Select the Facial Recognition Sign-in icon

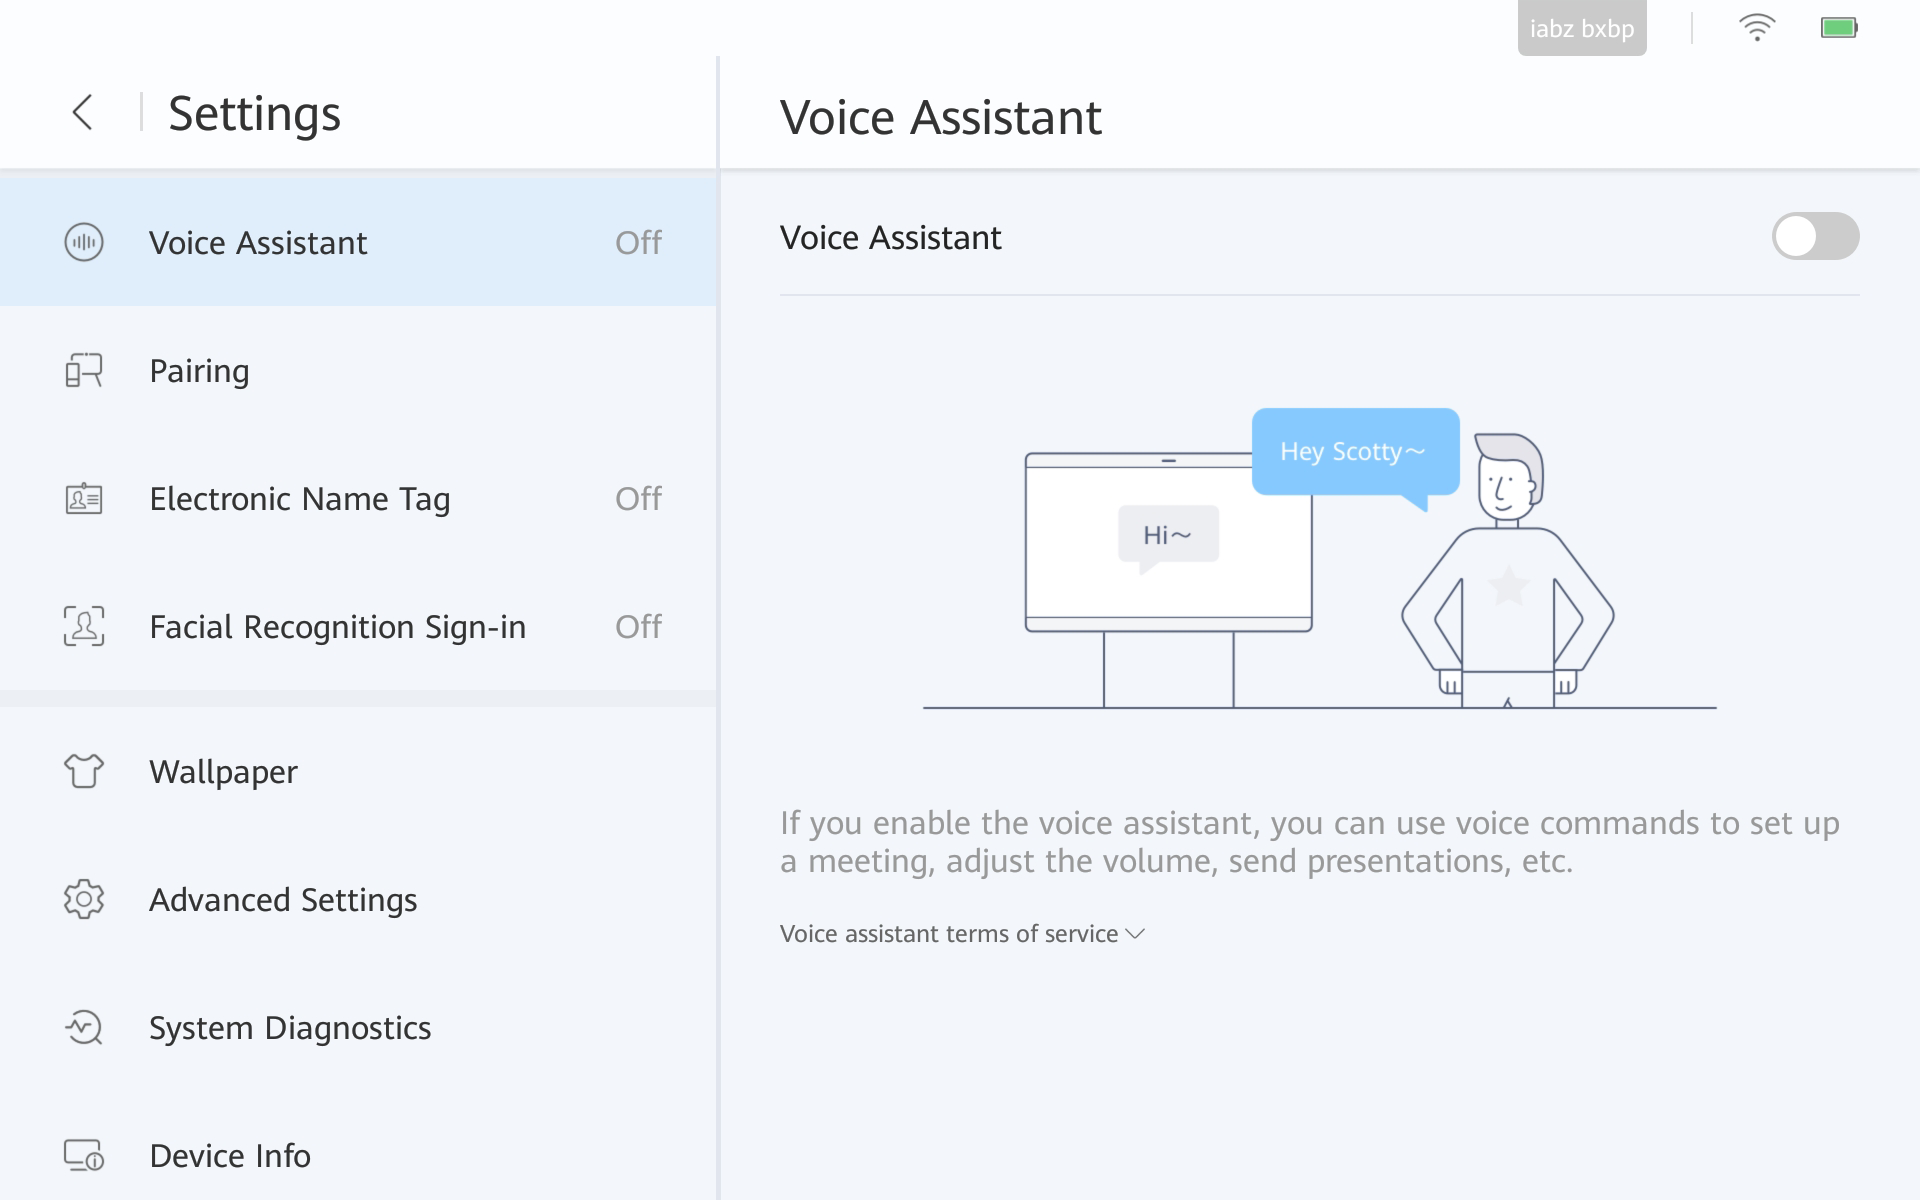84,625
